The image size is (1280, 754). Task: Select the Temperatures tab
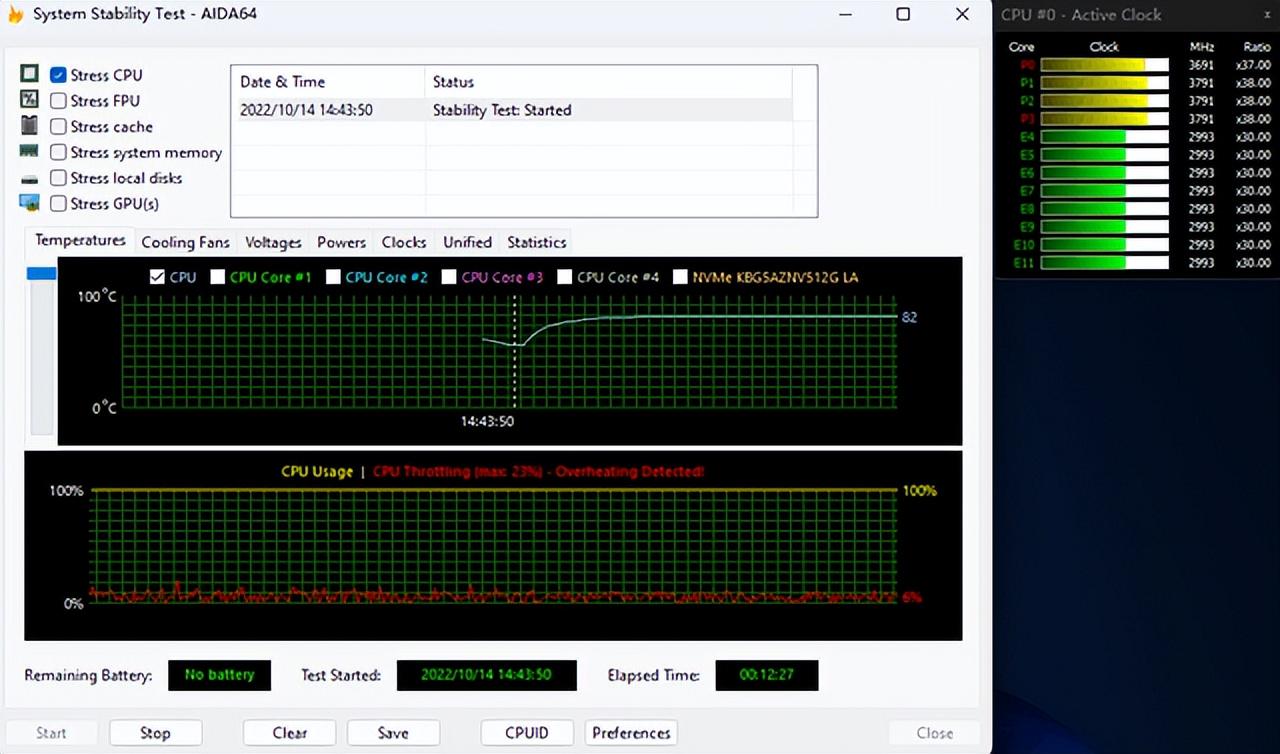(x=80, y=240)
